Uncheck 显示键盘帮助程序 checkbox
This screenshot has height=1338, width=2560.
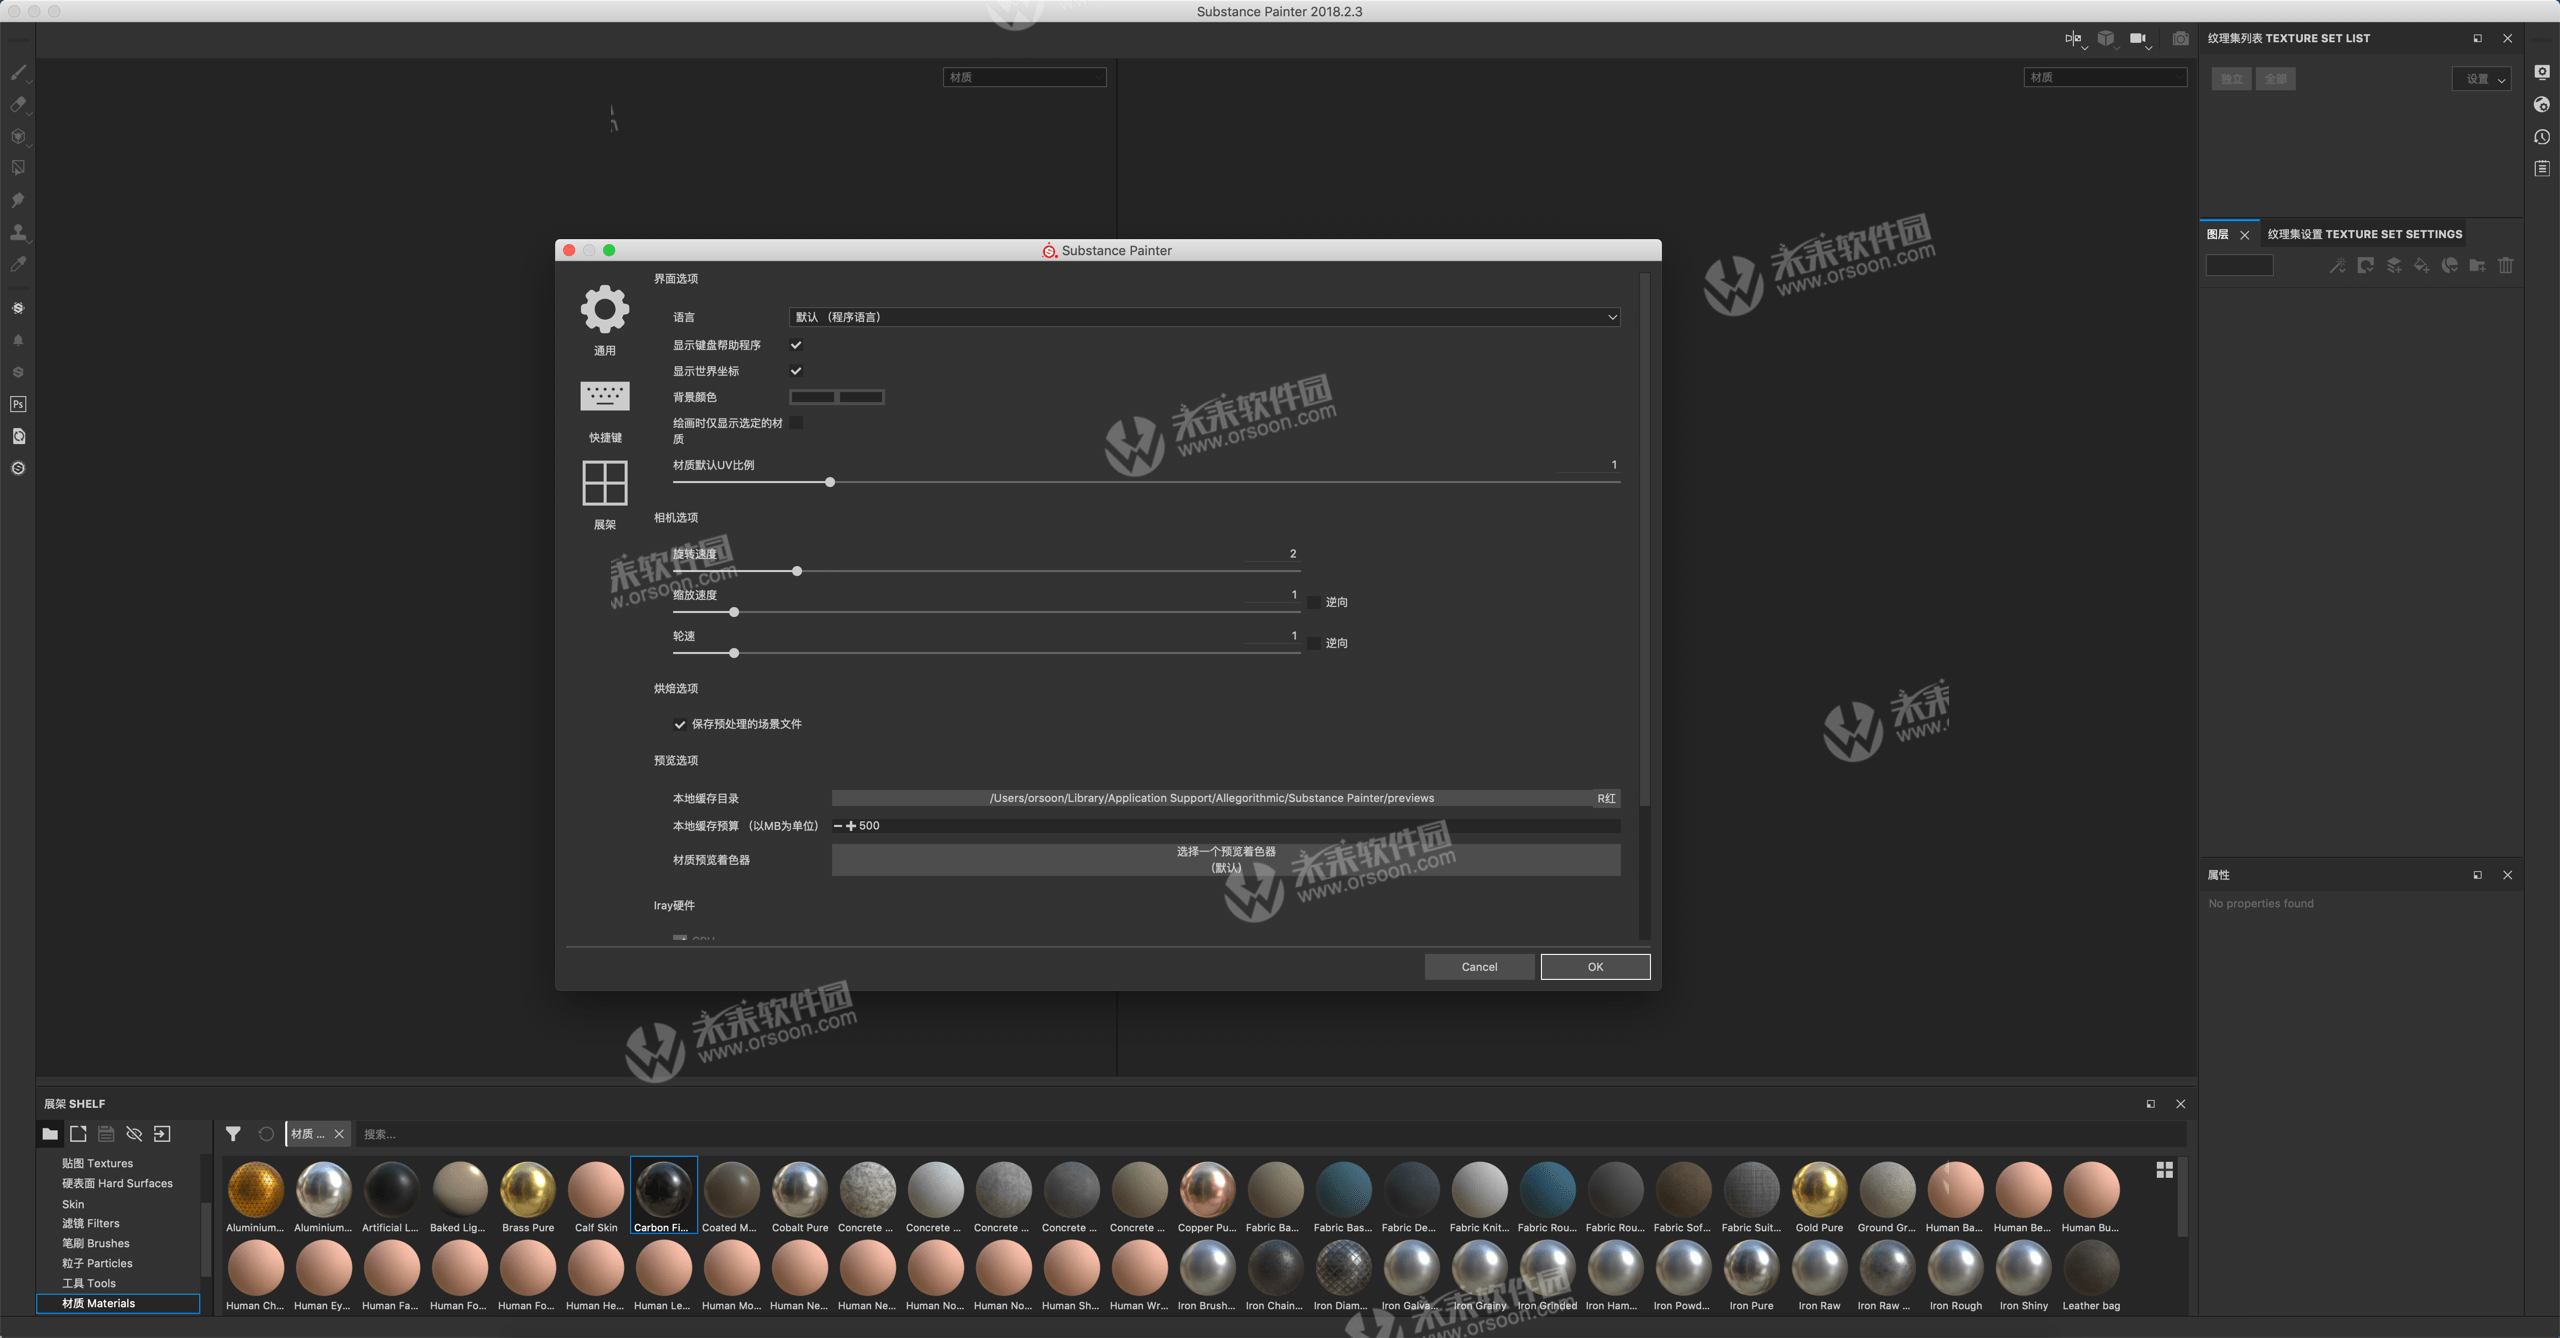click(796, 345)
